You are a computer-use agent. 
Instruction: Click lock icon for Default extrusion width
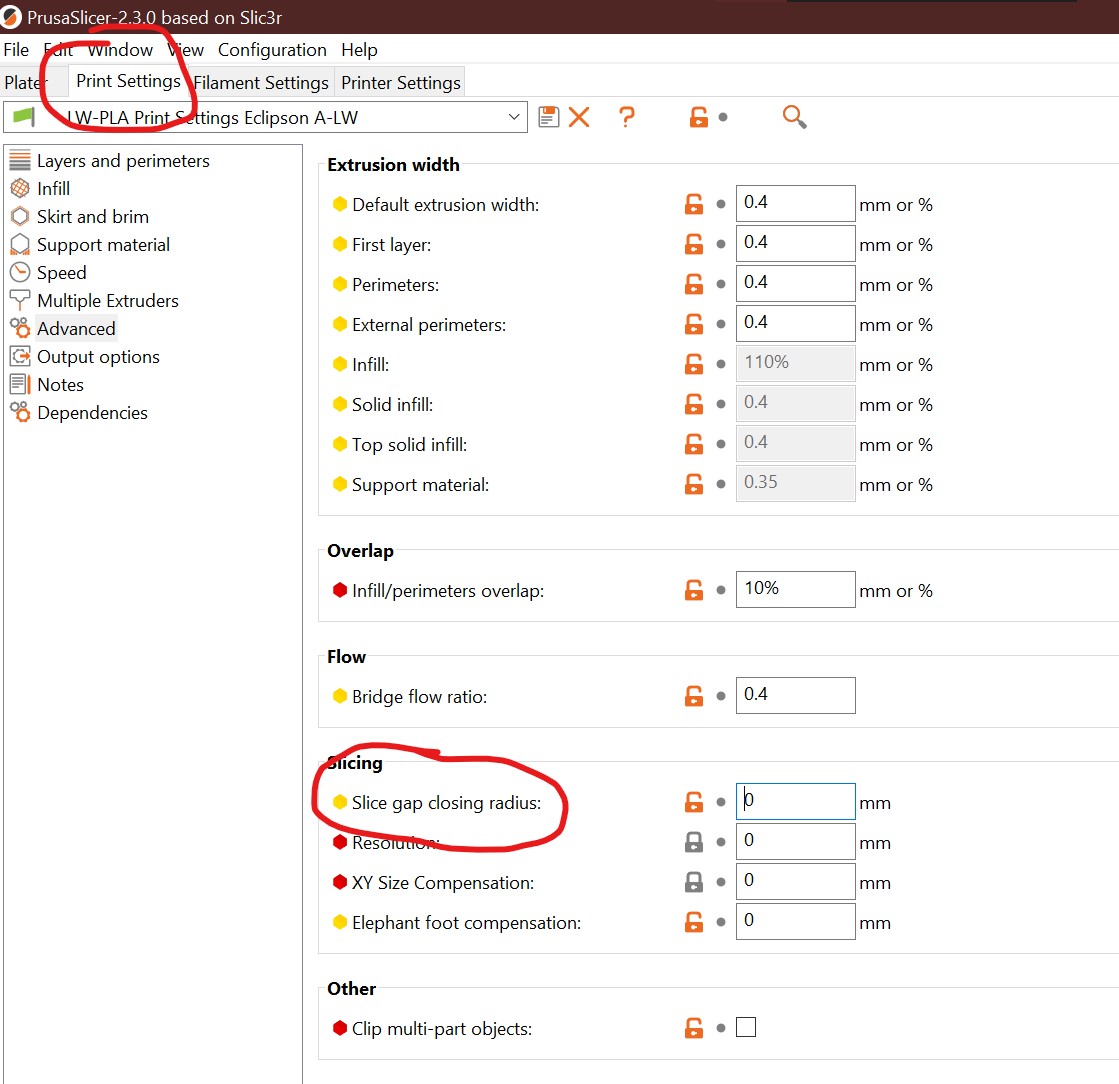[694, 204]
